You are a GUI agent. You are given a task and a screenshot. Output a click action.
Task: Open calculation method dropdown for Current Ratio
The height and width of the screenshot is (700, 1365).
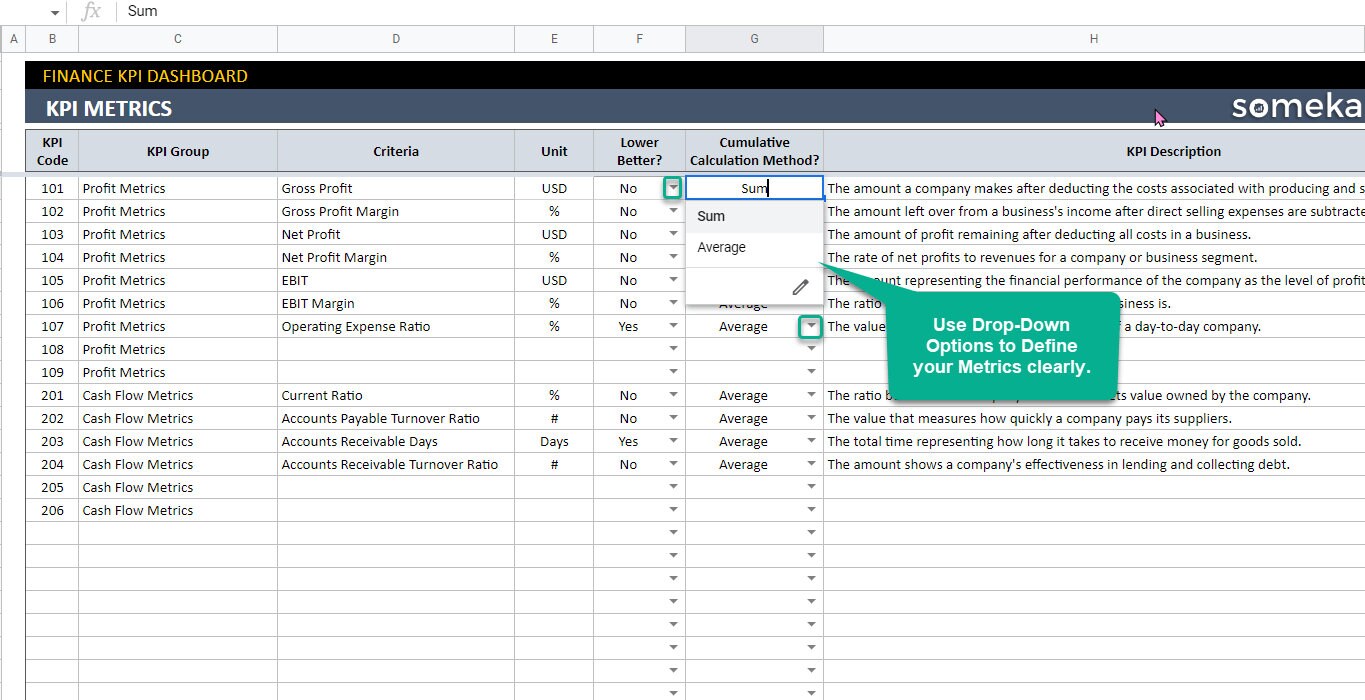point(811,395)
